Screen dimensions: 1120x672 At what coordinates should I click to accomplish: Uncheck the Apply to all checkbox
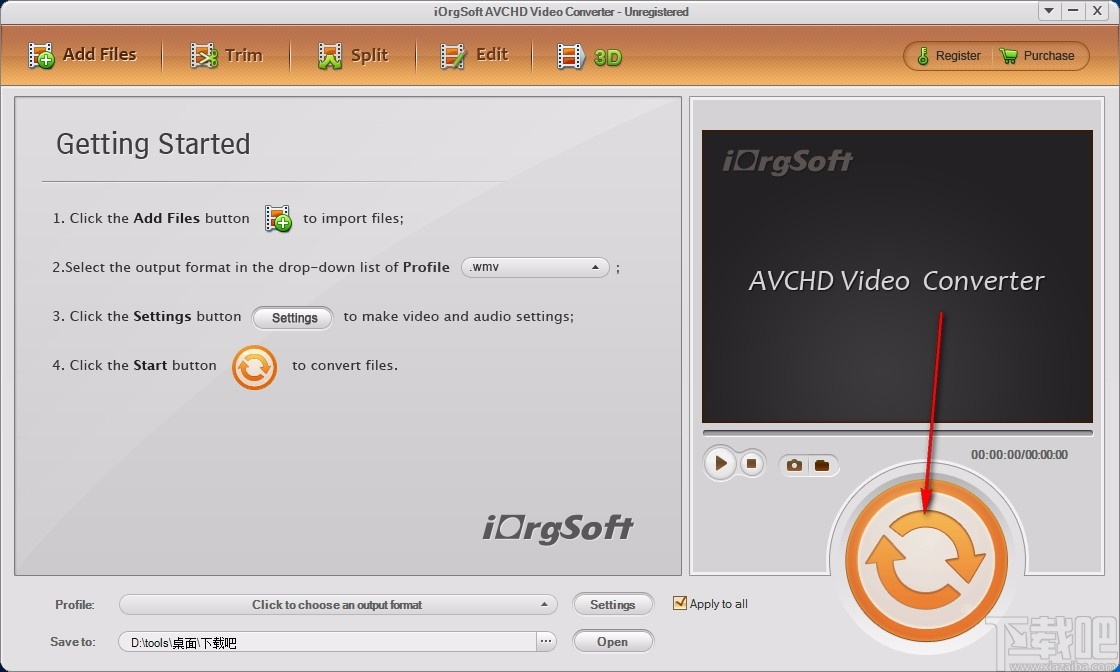(681, 603)
